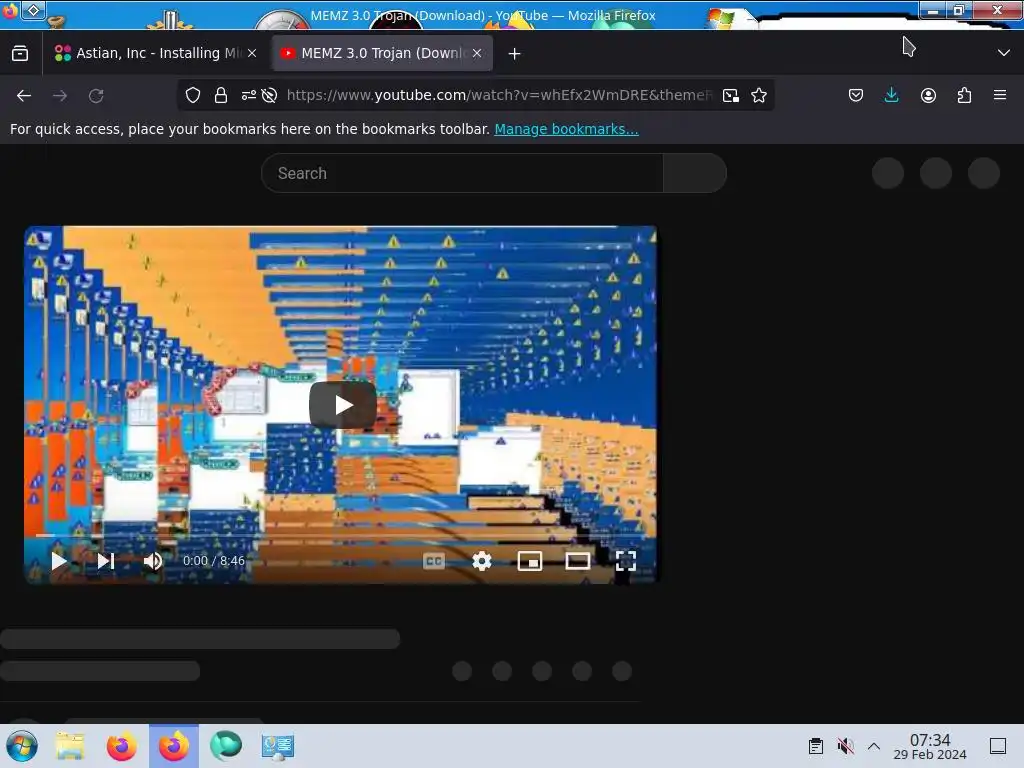Open the Firefox account menu
This screenshot has height=768, width=1024.
coord(928,95)
